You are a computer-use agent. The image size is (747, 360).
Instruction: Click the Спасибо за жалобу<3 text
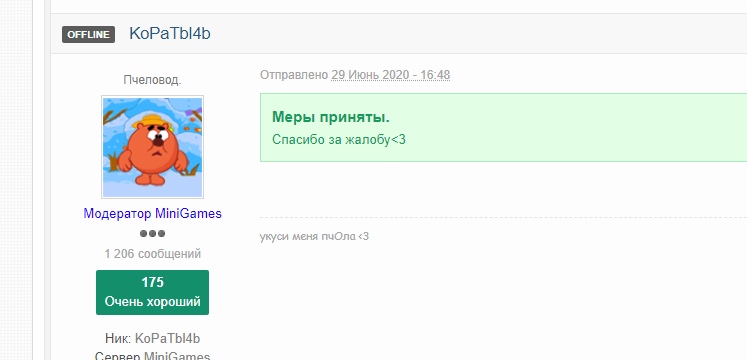pyautogui.click(x=339, y=140)
